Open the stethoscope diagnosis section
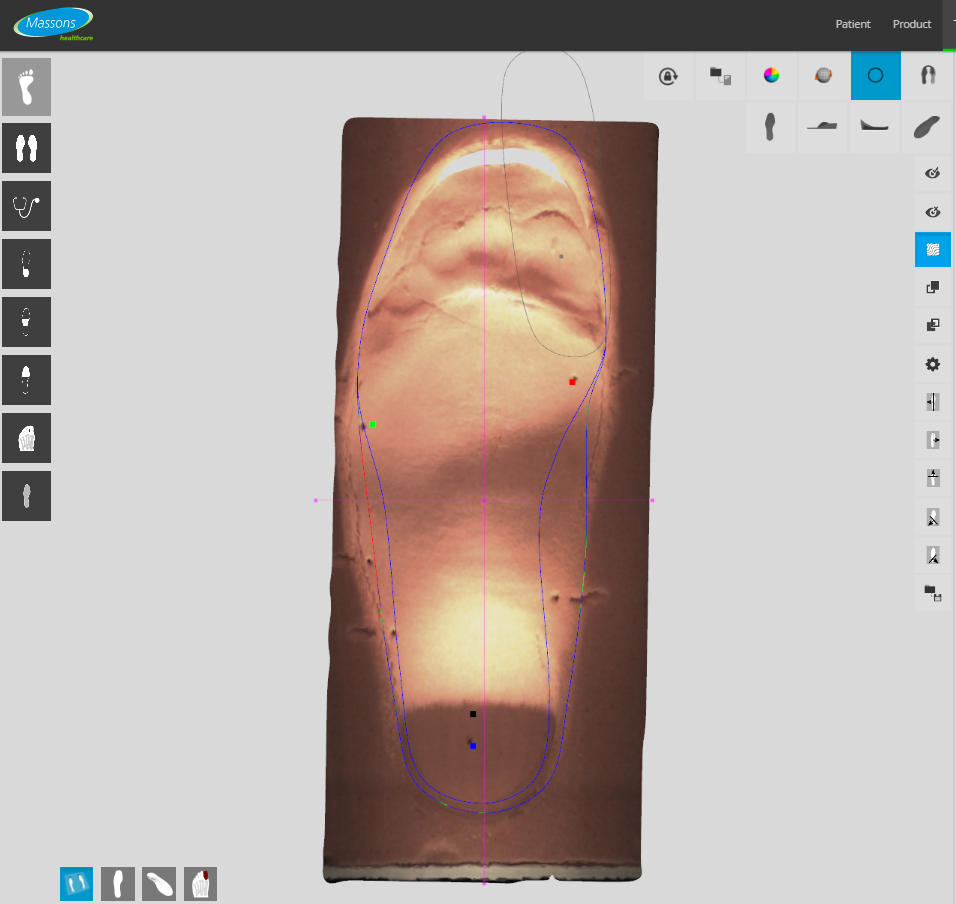 26,206
